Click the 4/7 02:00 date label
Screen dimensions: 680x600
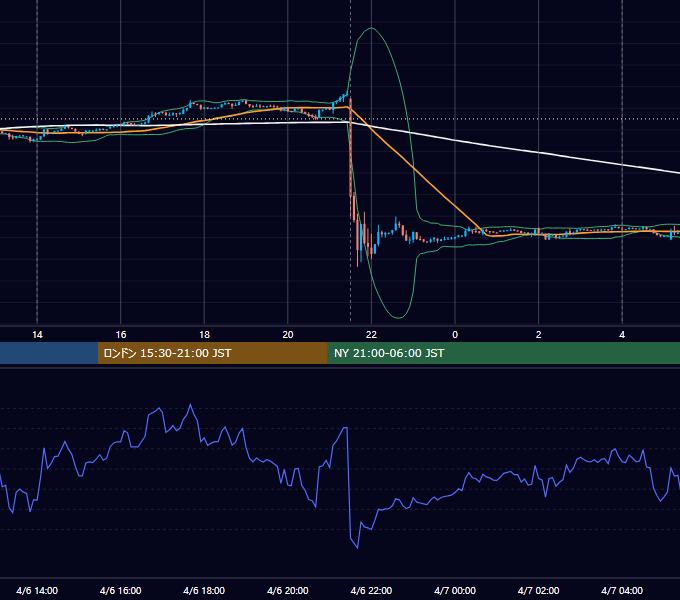[539, 590]
